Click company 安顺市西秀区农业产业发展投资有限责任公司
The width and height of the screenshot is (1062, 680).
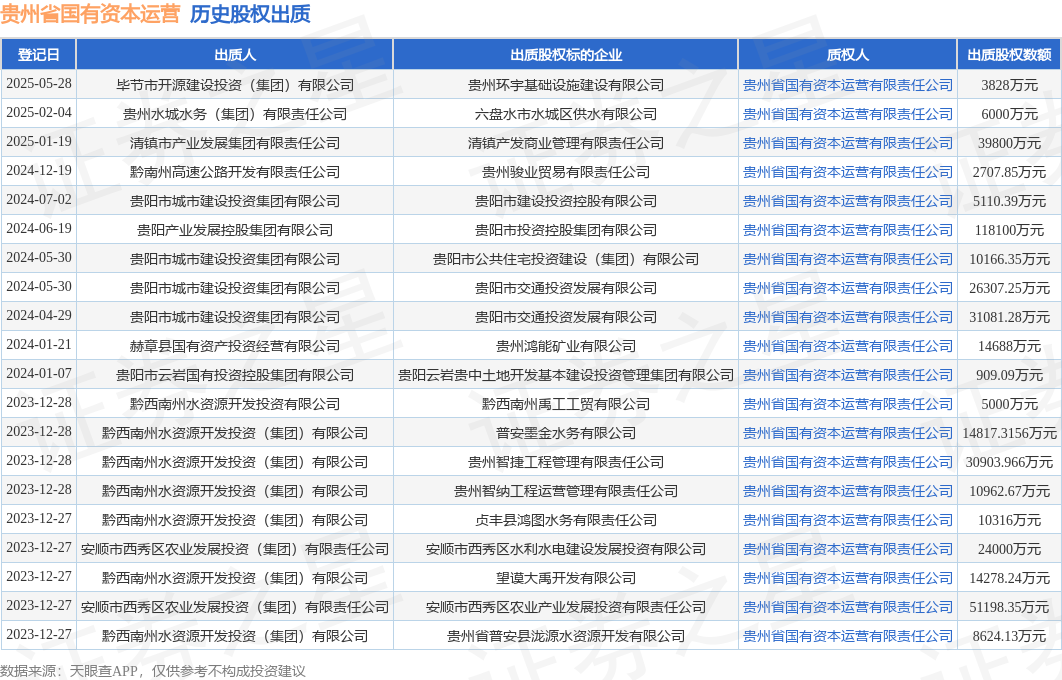566,608
